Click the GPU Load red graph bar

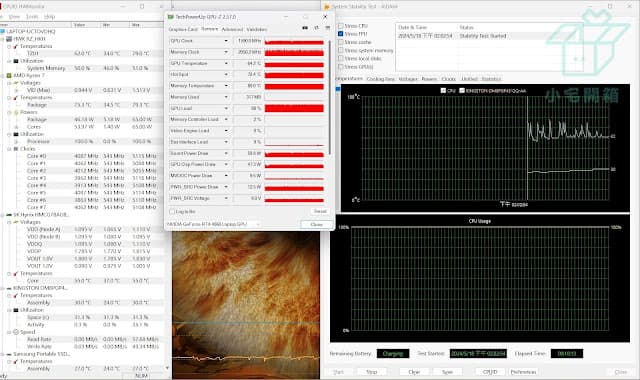(294, 109)
